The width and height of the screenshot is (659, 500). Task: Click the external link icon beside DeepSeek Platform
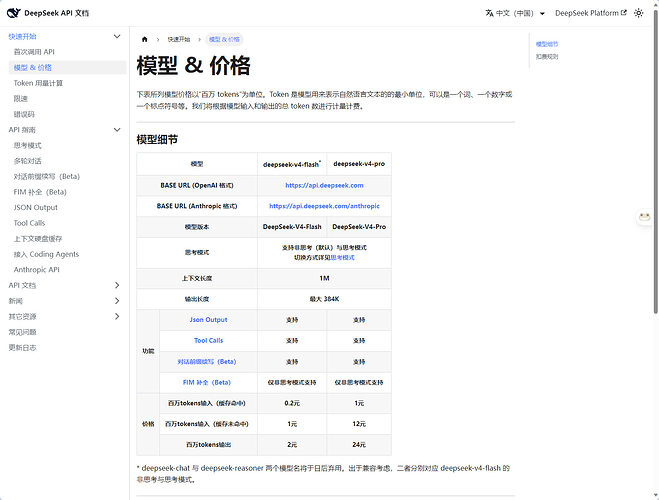click(624, 13)
